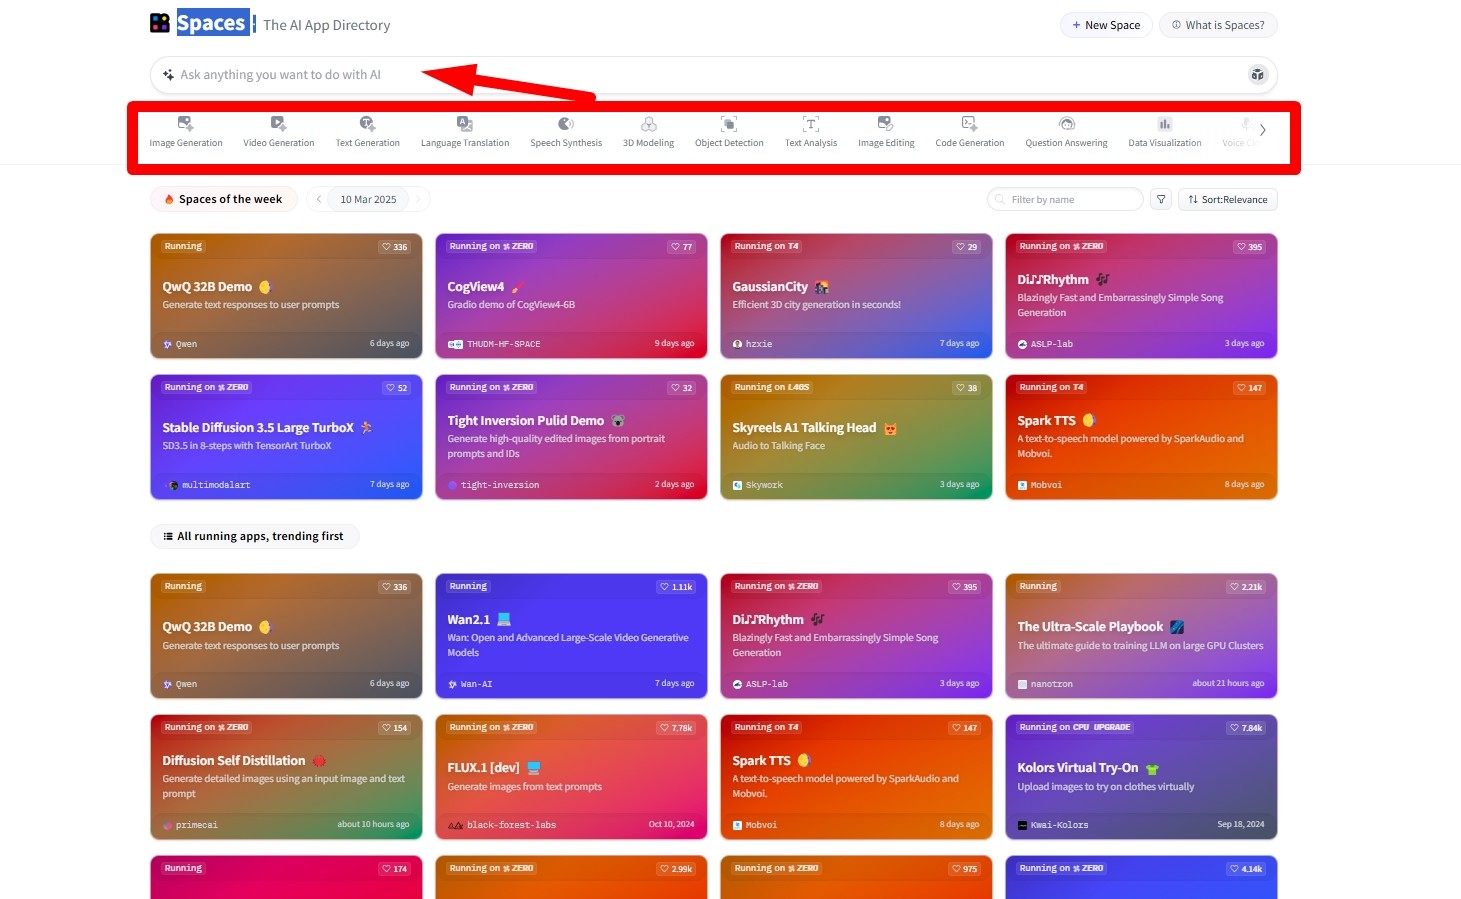Image resolution: width=1461 pixels, height=899 pixels.
Task: Open Object Detection category
Action: tap(729, 131)
